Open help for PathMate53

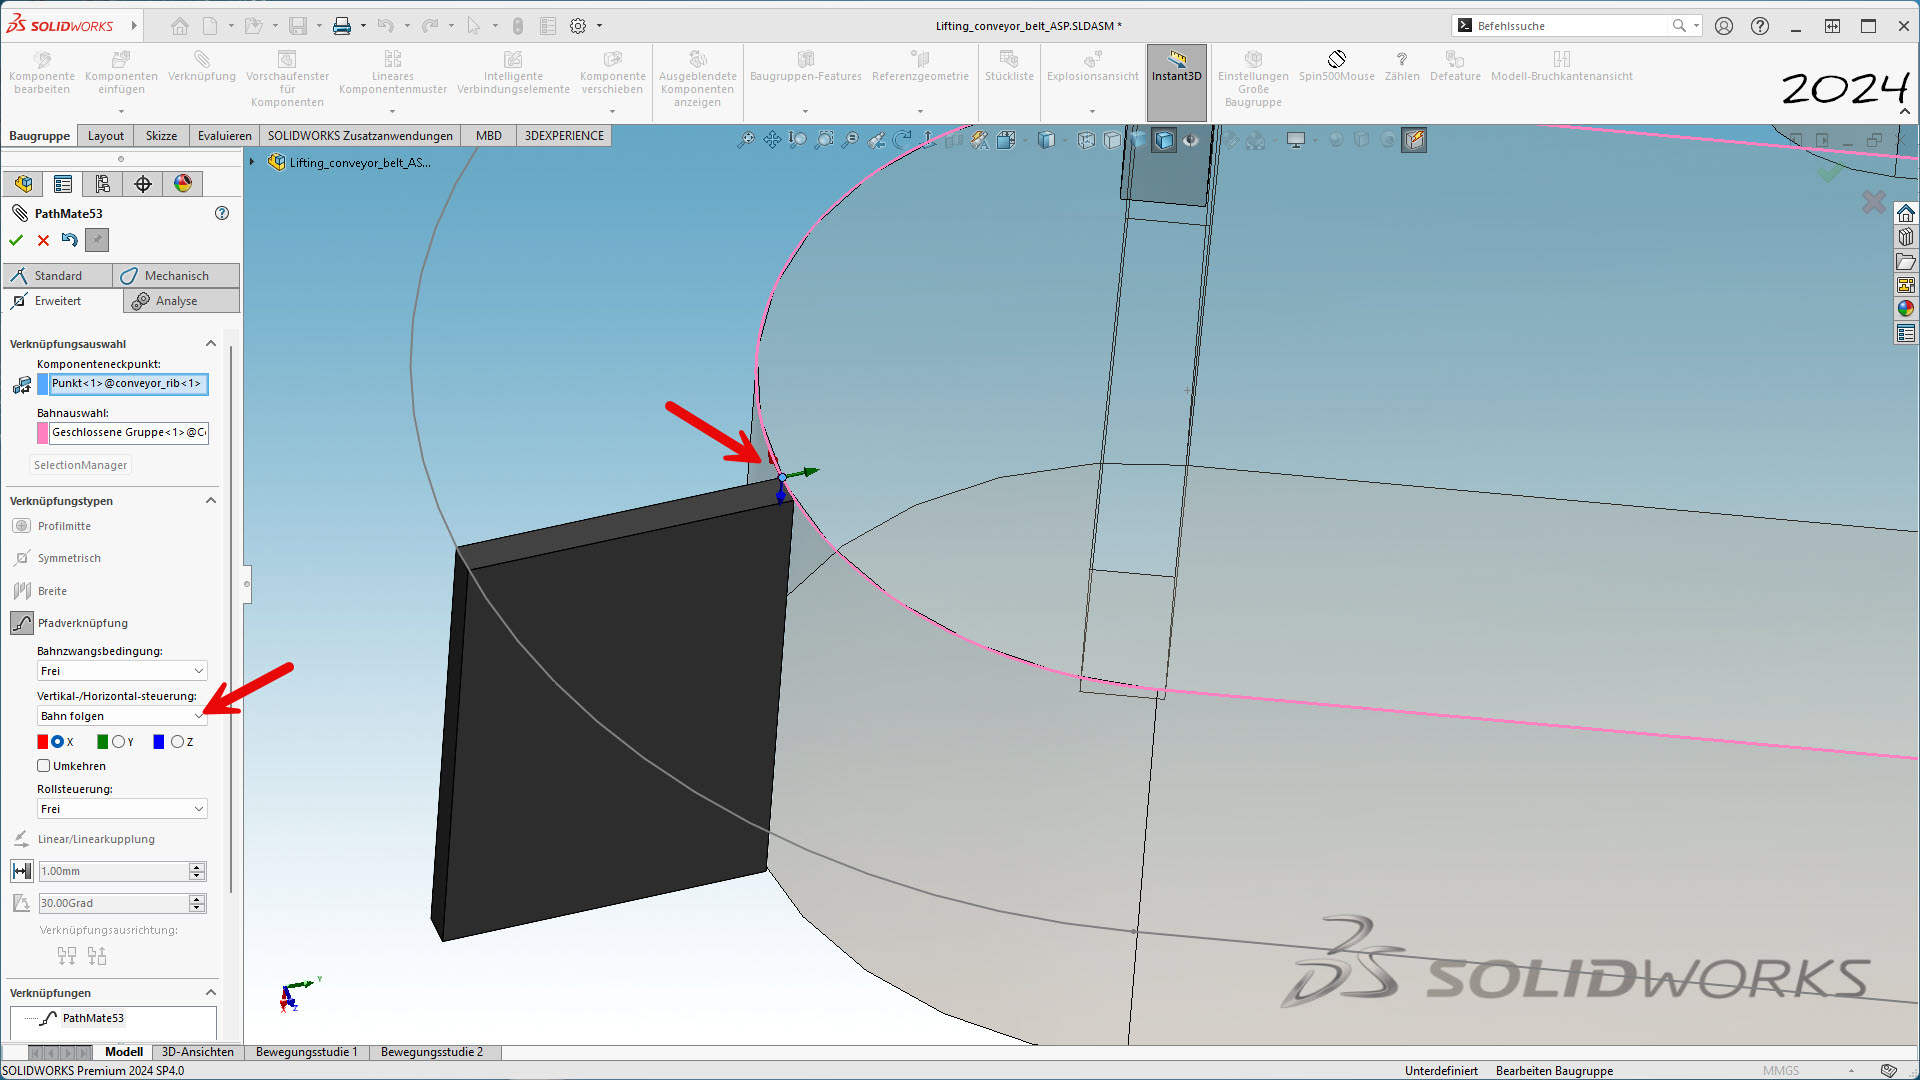[x=222, y=213]
